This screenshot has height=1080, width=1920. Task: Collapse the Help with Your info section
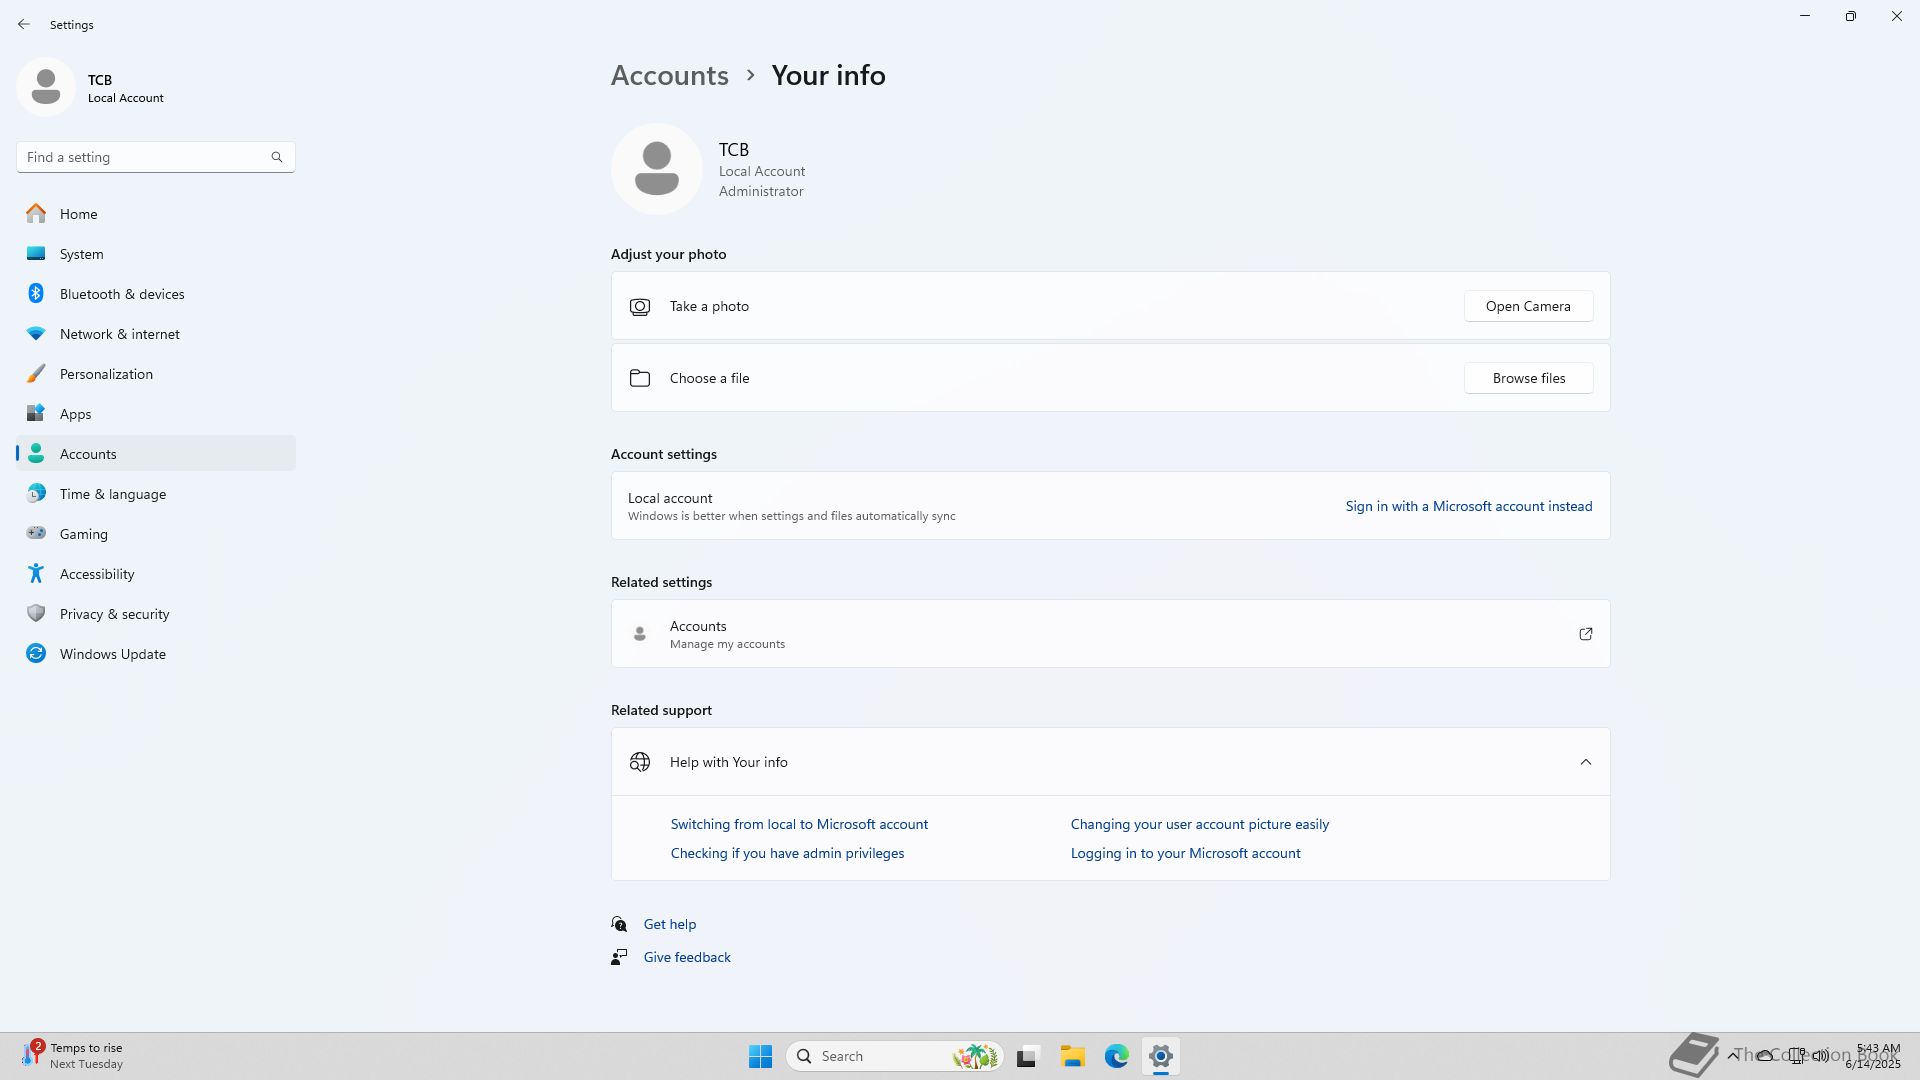tap(1585, 762)
